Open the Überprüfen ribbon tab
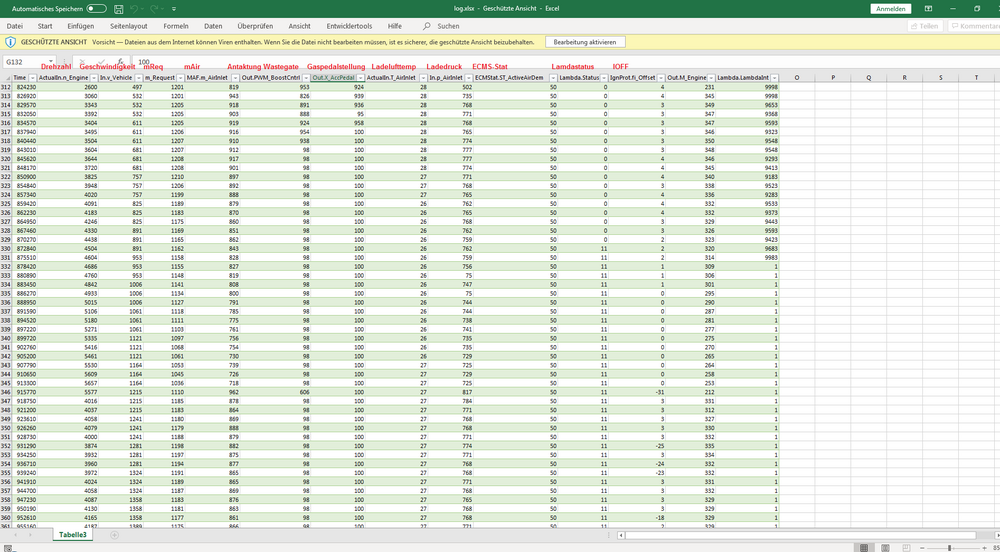 coord(255,26)
